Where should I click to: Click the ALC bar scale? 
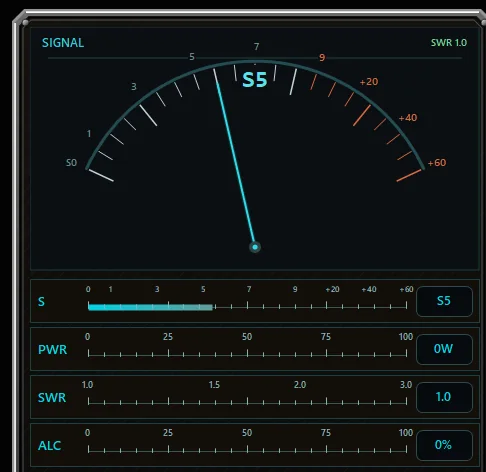[247, 449]
